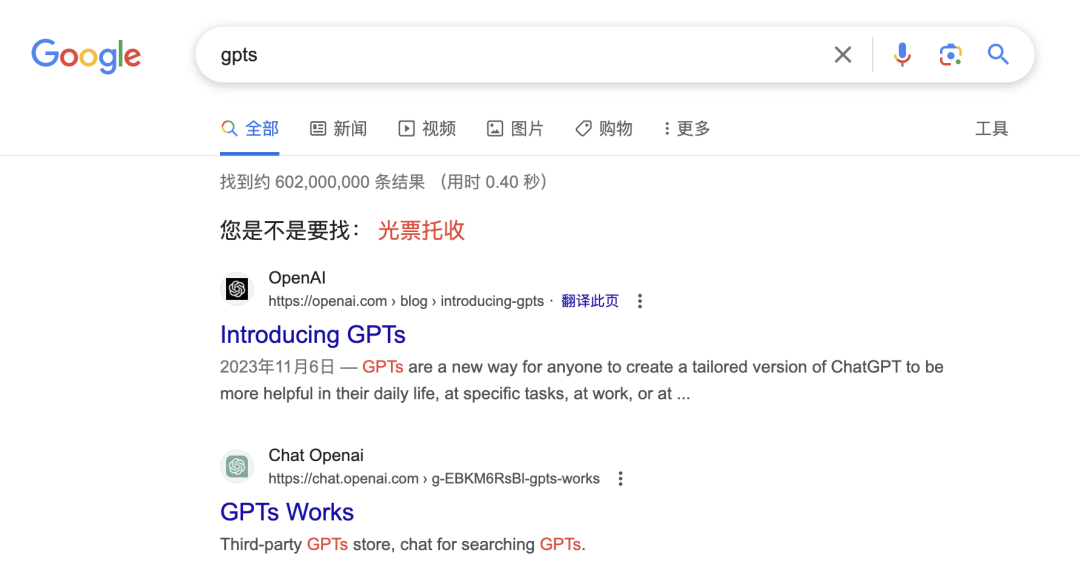Submit search with magnifier icon
Screen dimensions: 1080x584
[998, 54]
